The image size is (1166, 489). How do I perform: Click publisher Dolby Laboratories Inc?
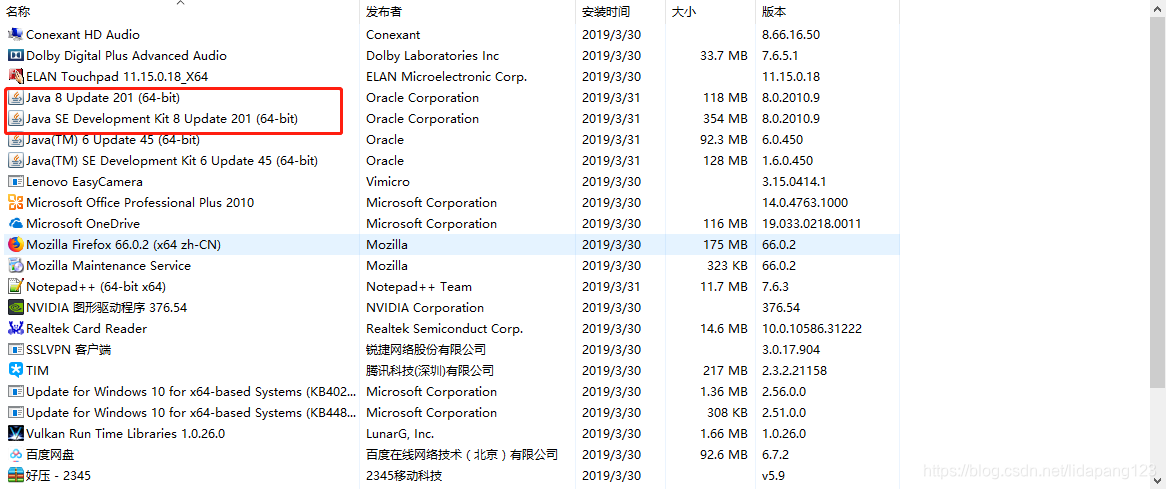(432, 55)
